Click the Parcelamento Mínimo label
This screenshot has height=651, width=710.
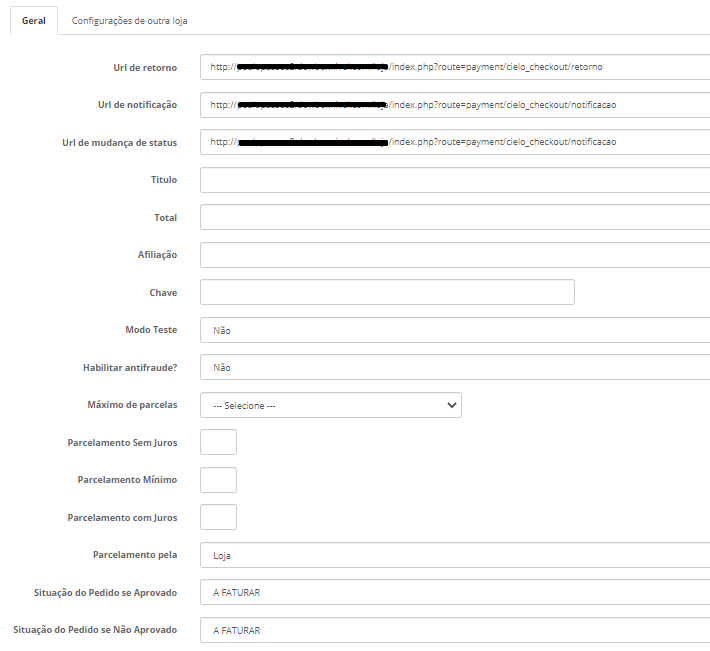[x=127, y=480]
